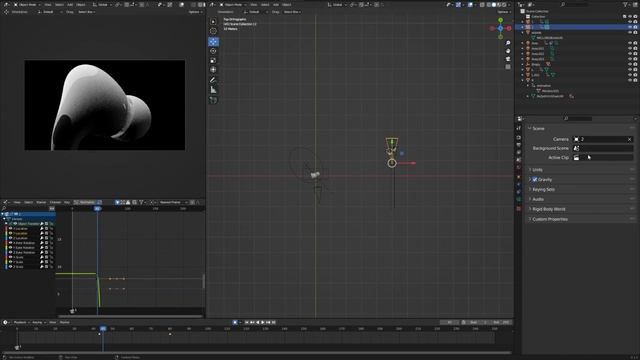
Task: Click the Active Clip field icon
Action: [x=576, y=158]
